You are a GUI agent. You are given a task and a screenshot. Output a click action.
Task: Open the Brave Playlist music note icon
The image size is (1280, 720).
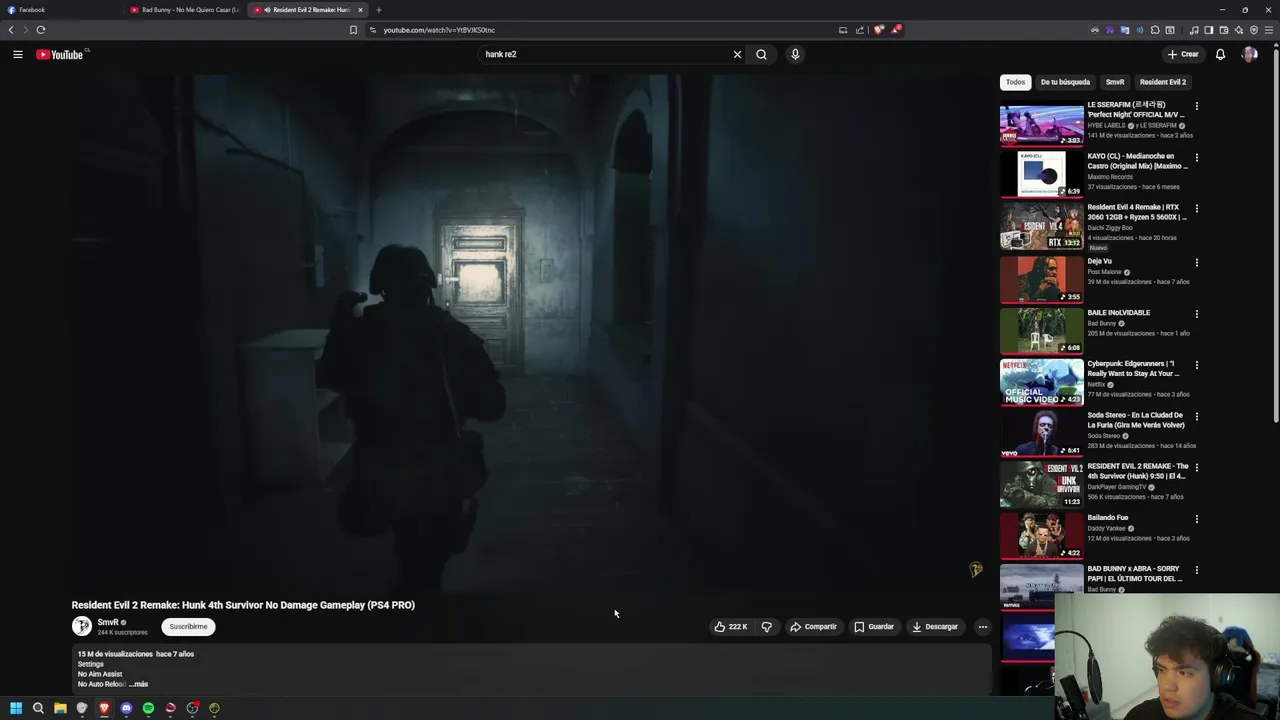click(1194, 30)
